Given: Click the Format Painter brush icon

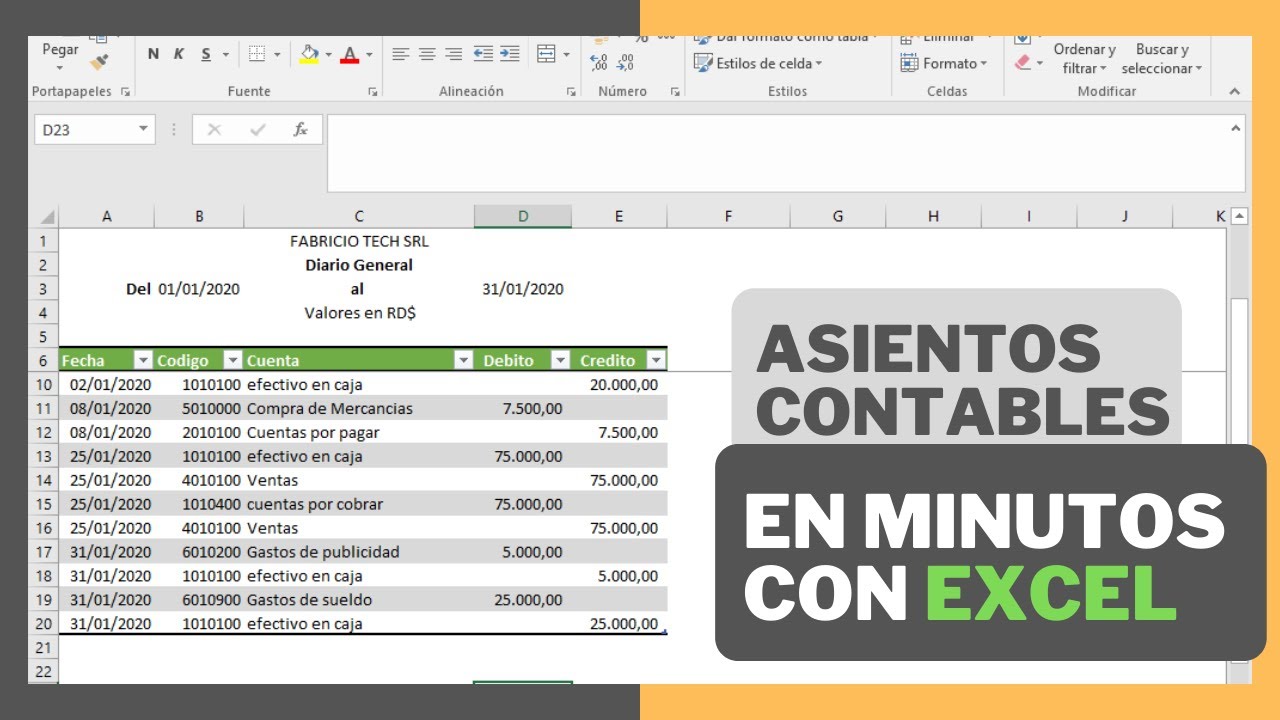Looking at the screenshot, I should tap(98, 62).
